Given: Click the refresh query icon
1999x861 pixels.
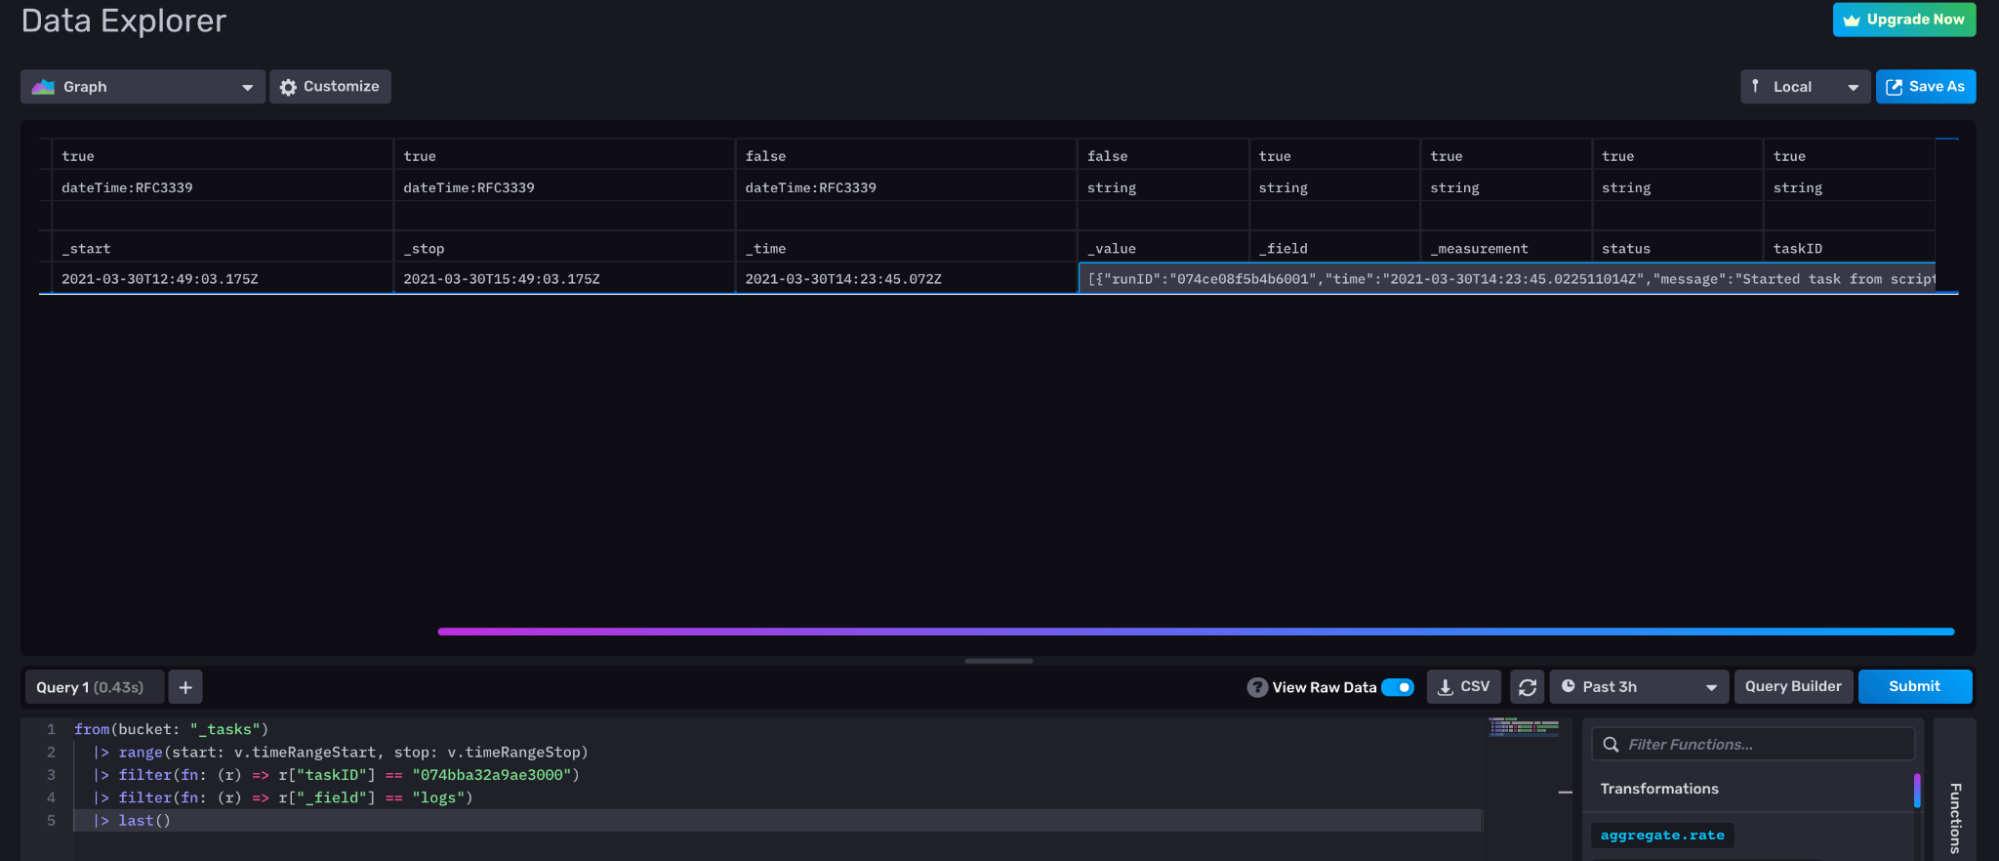Looking at the screenshot, I should [x=1527, y=687].
